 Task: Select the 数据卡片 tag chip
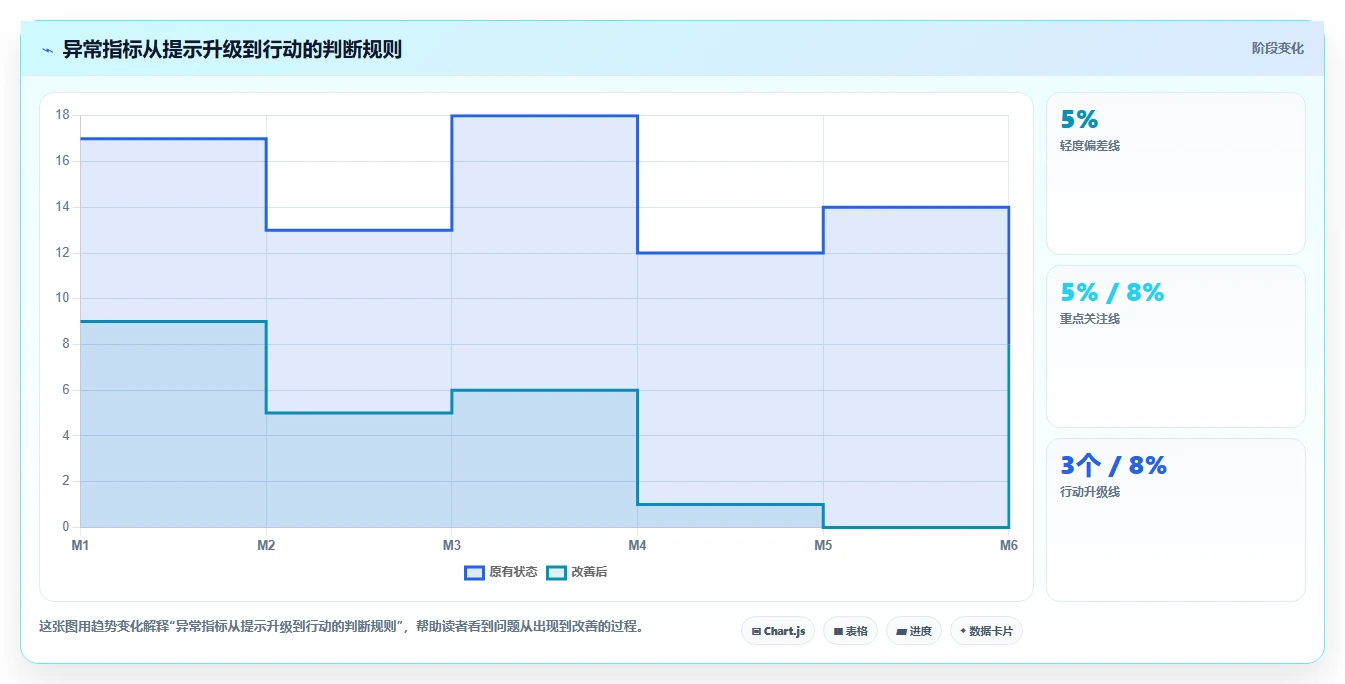986,631
